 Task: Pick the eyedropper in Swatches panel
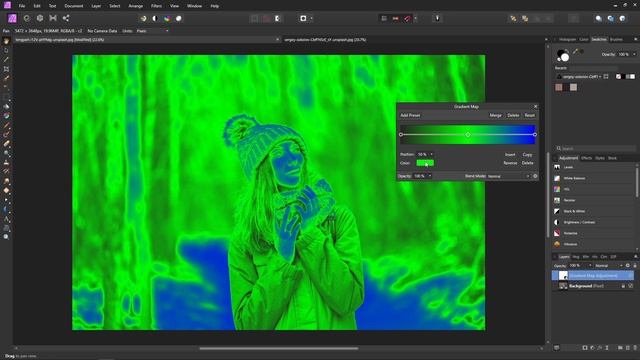pyautogui.click(x=575, y=51)
